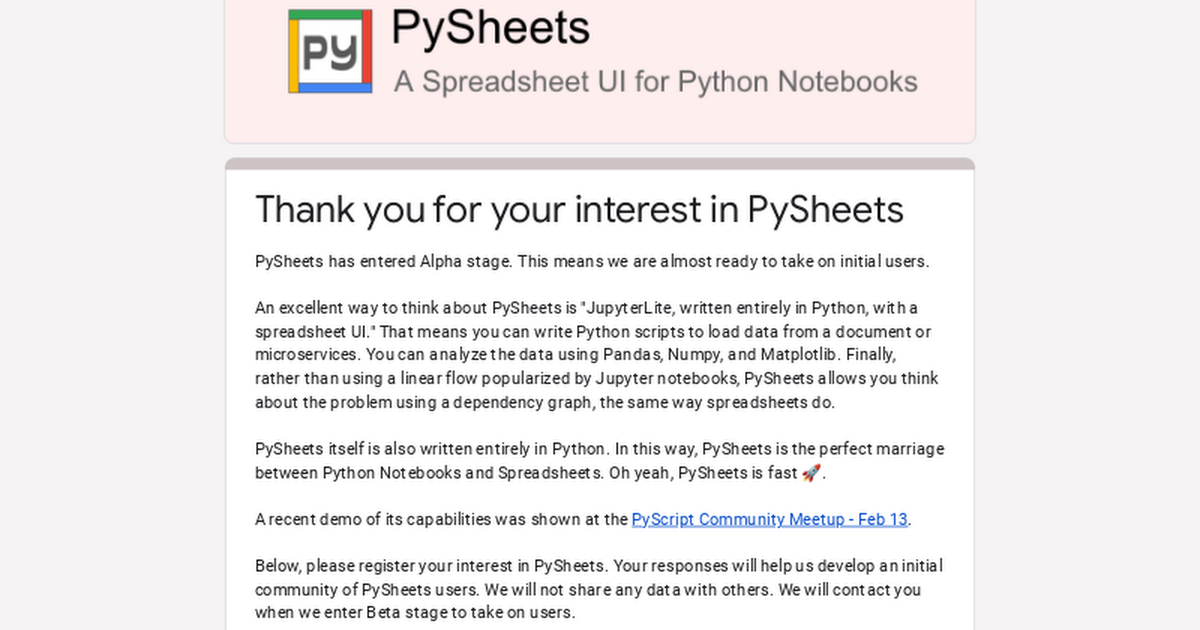The image size is (1200, 630).
Task: Open the PyScript Community Meetup - Feb 13 link
Action: (x=769, y=520)
